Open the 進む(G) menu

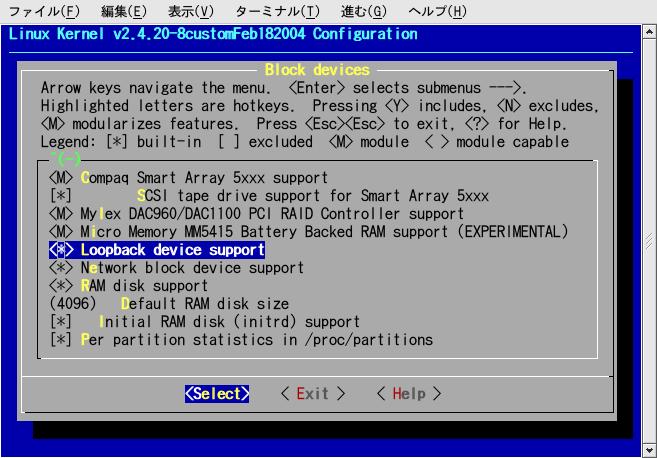[x=363, y=11]
